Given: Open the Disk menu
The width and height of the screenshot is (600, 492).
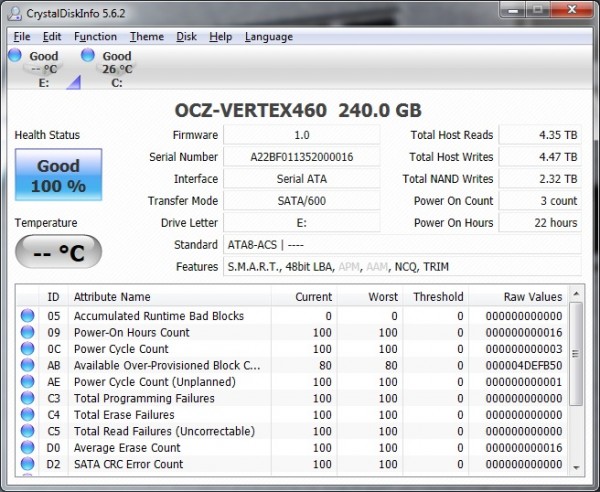Looking at the screenshot, I should tap(186, 37).
